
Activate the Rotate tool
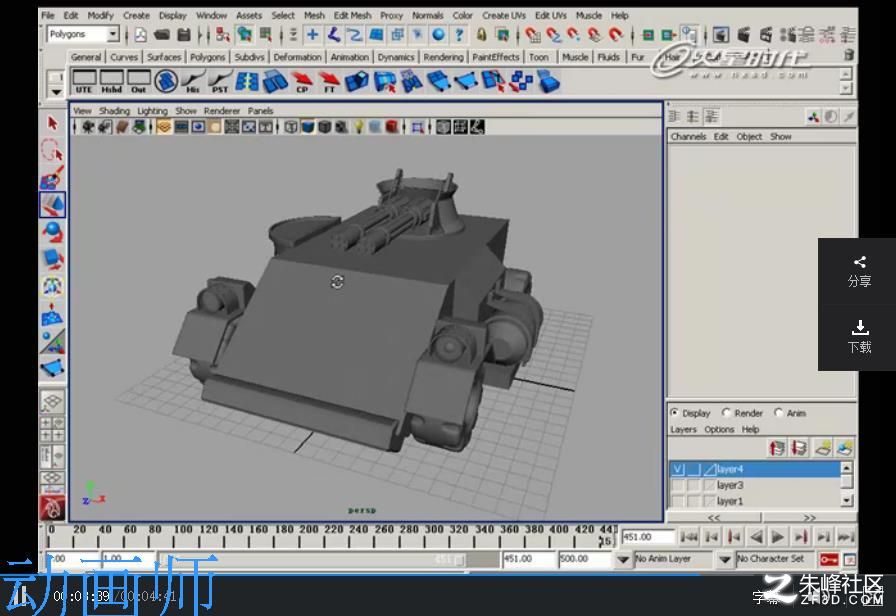tap(53, 232)
